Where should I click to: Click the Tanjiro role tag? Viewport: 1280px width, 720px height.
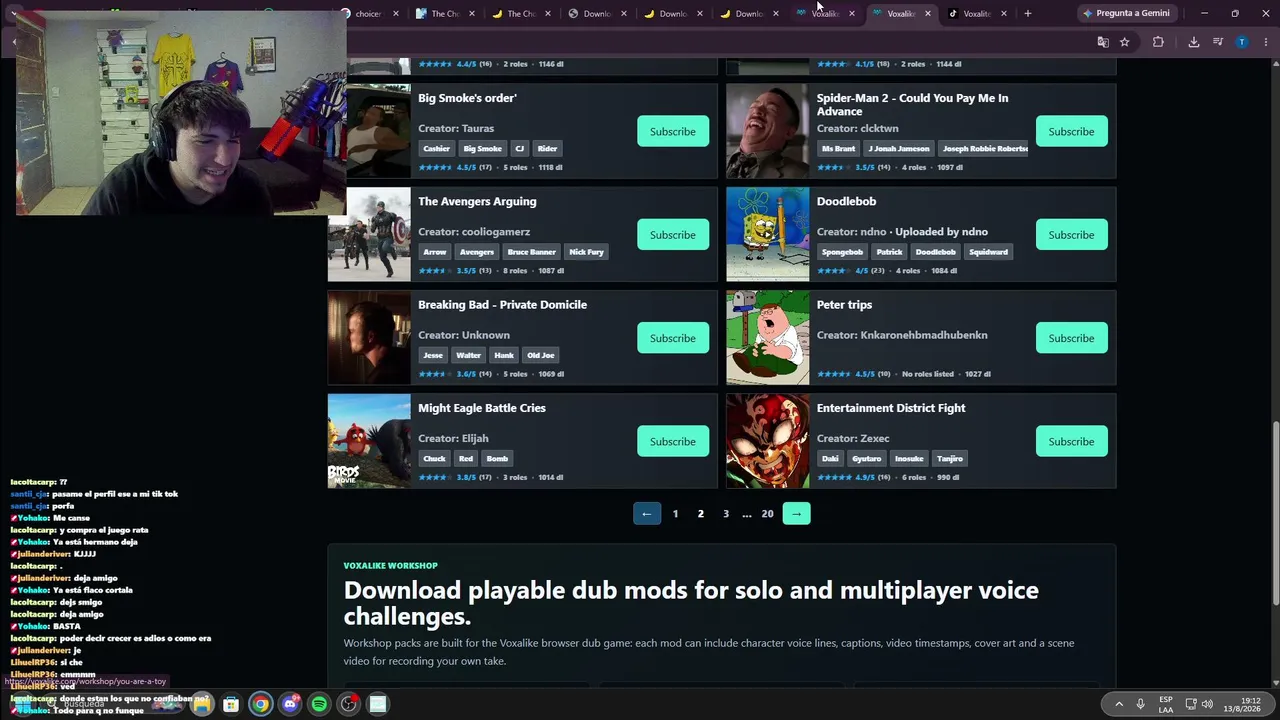pyautogui.click(x=950, y=459)
